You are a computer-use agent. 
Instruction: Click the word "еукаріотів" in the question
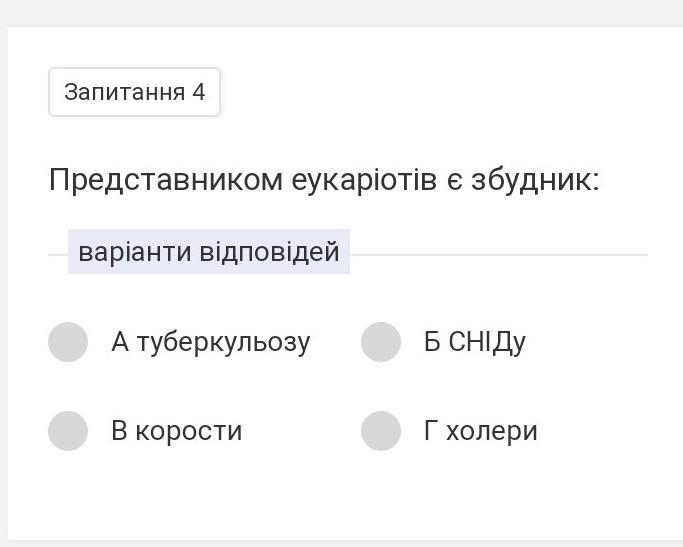[x=364, y=180]
